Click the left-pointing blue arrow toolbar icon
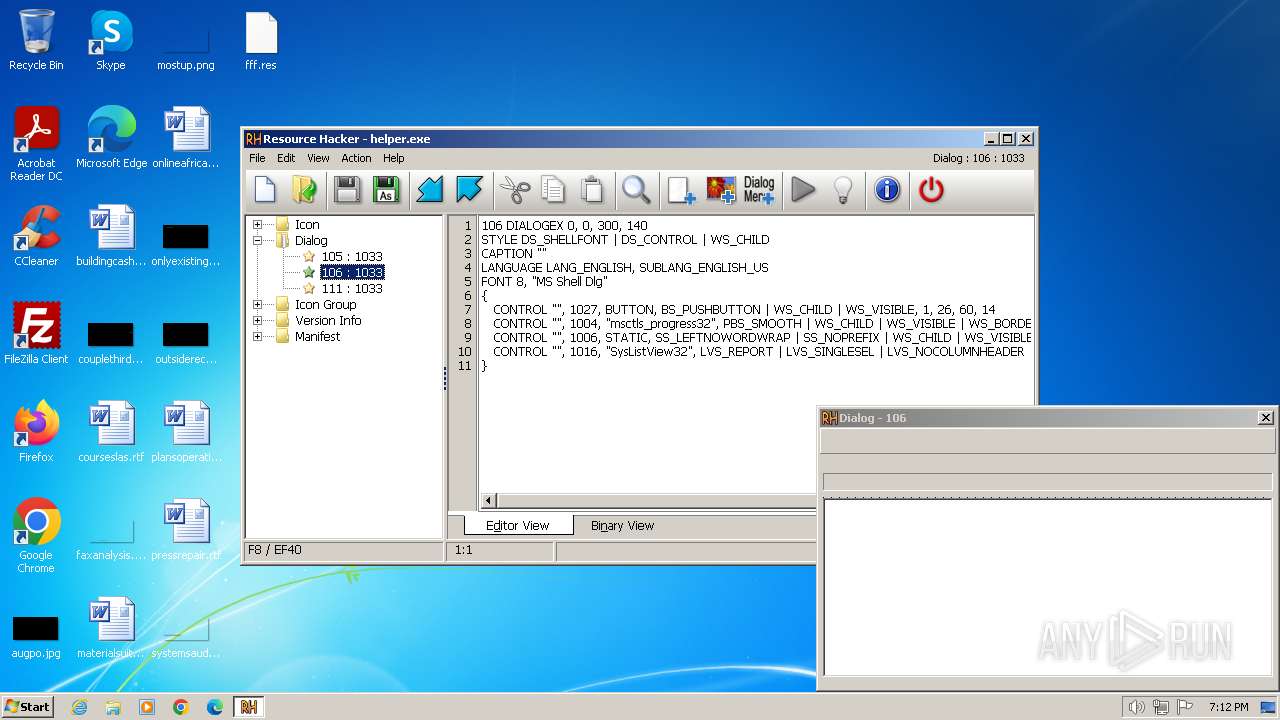 tap(430, 189)
